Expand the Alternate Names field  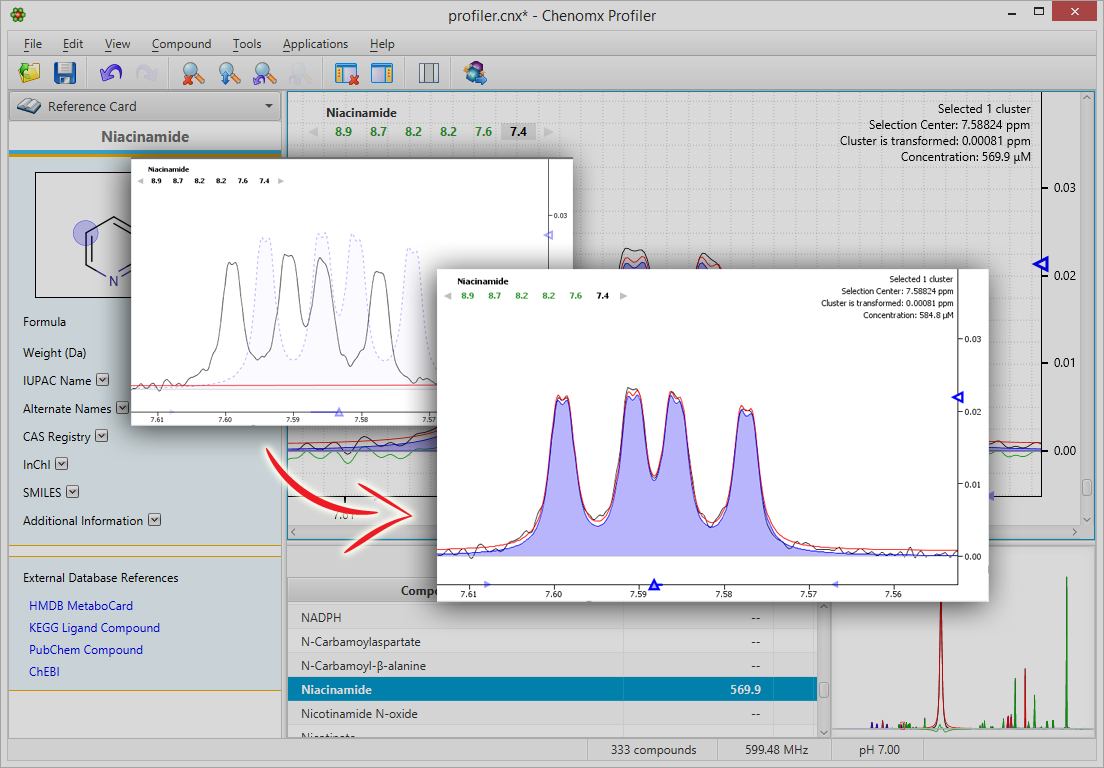click(122, 408)
